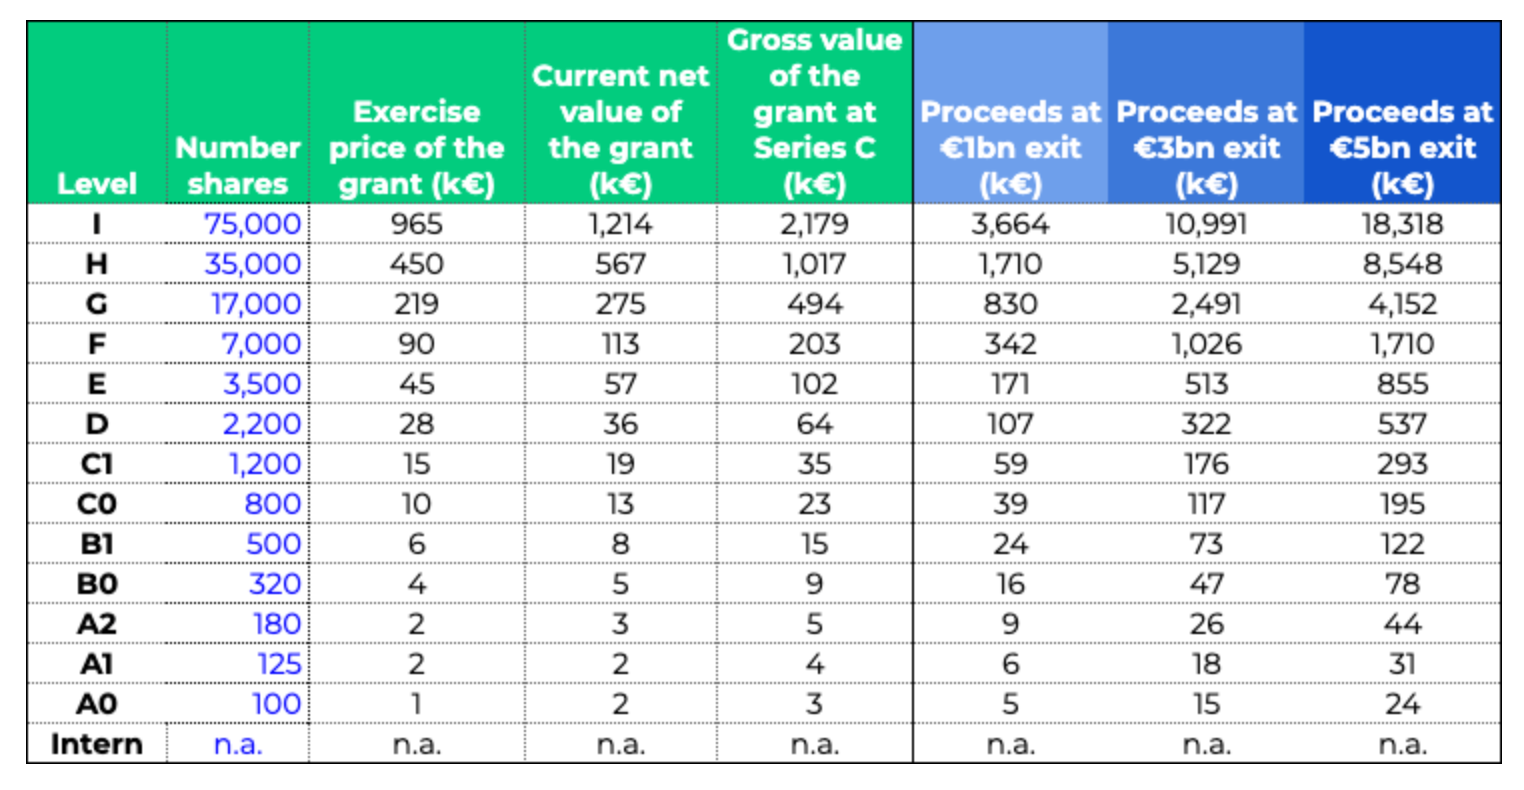1524x790 pixels.
Task: Click the 18,318 proceeds cell in row I
Action: point(1402,223)
